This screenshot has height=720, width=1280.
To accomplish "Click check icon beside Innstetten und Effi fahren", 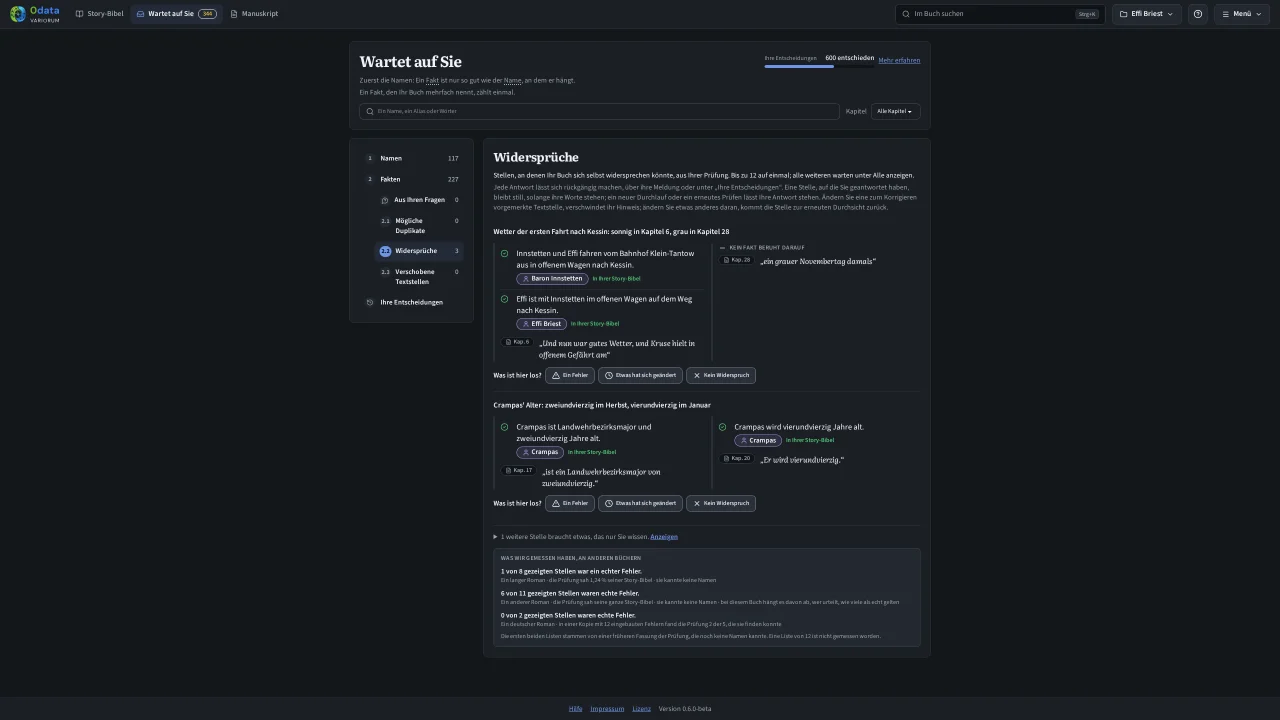I will 504,254.
